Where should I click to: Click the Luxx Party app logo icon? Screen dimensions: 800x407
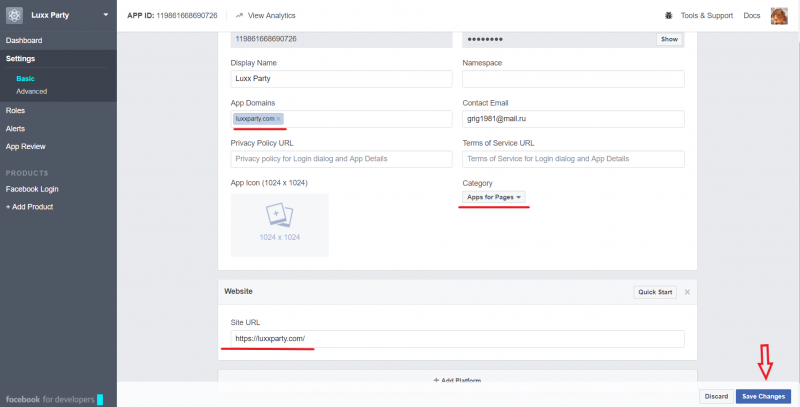click(x=14, y=15)
